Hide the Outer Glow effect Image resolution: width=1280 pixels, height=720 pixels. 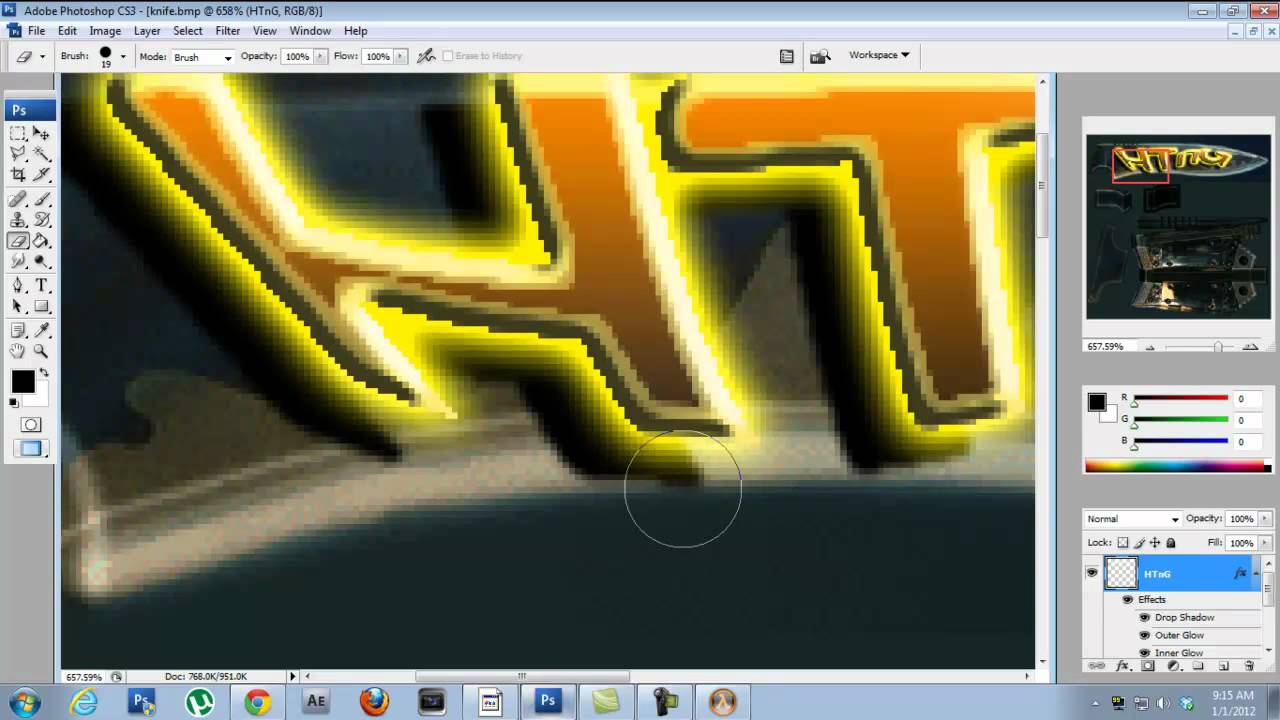(x=1145, y=635)
